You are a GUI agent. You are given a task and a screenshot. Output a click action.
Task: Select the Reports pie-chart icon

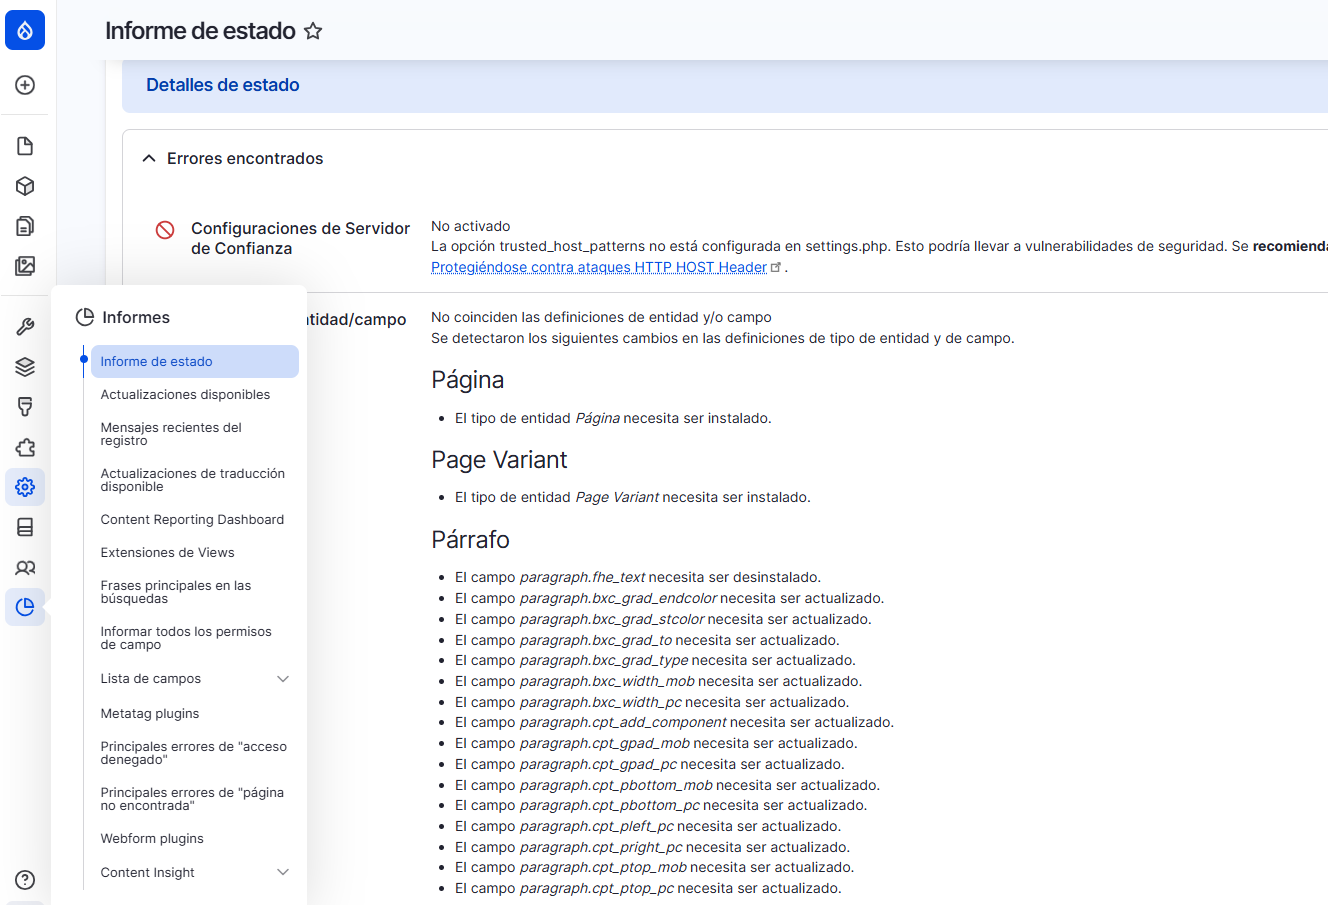tap(23, 607)
